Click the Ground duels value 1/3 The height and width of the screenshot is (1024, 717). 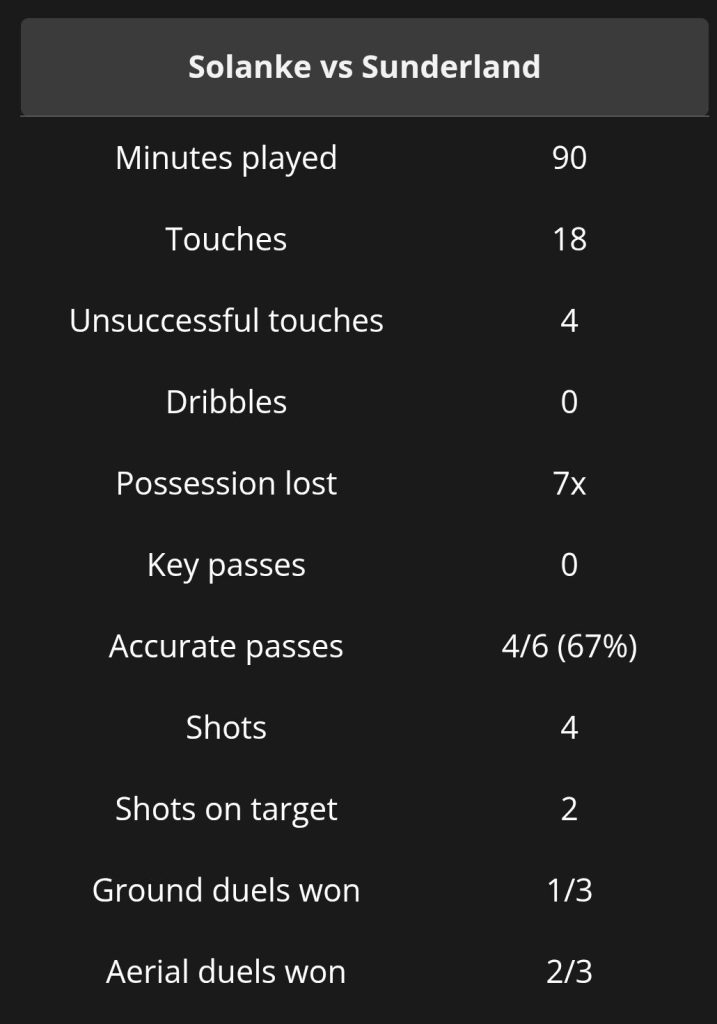[x=569, y=890]
